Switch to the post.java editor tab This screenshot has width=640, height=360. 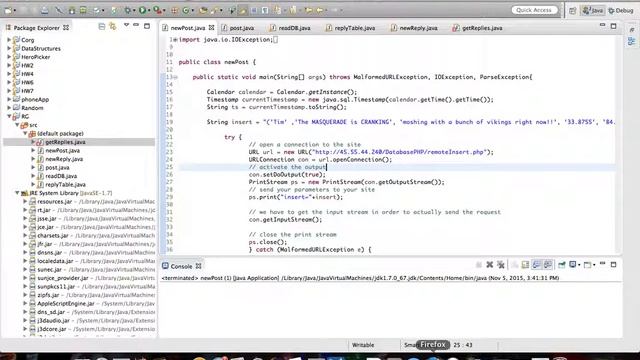238,28
